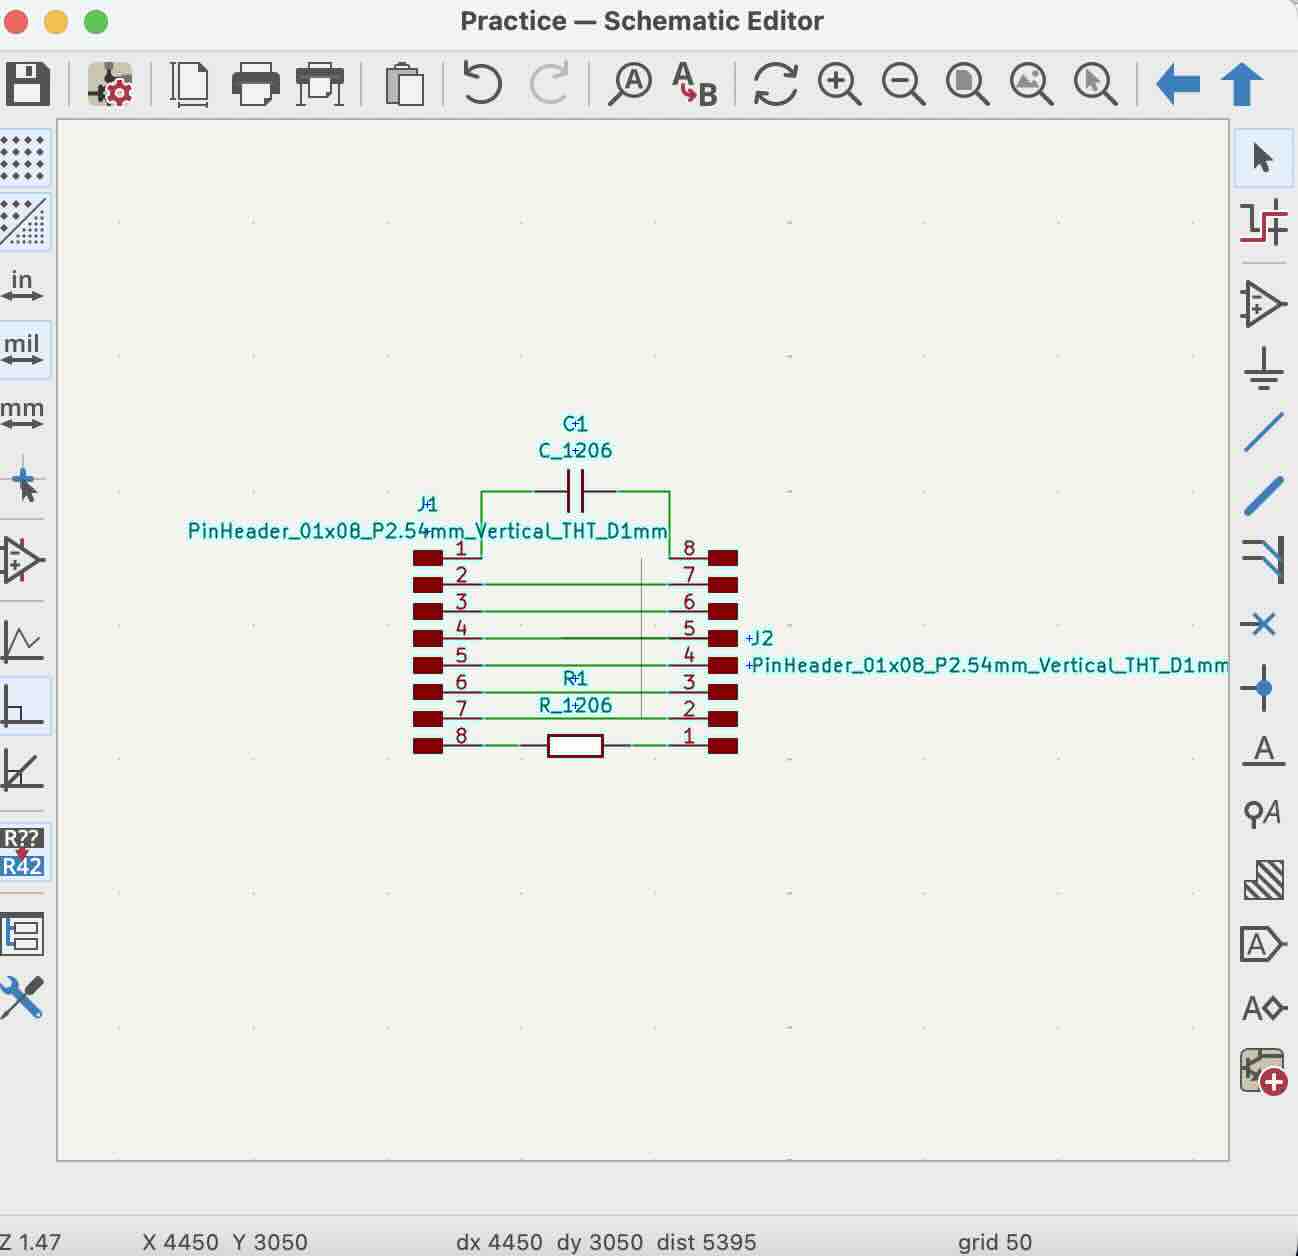Paste from clipboard icon
1298x1256 pixels.
(404, 83)
